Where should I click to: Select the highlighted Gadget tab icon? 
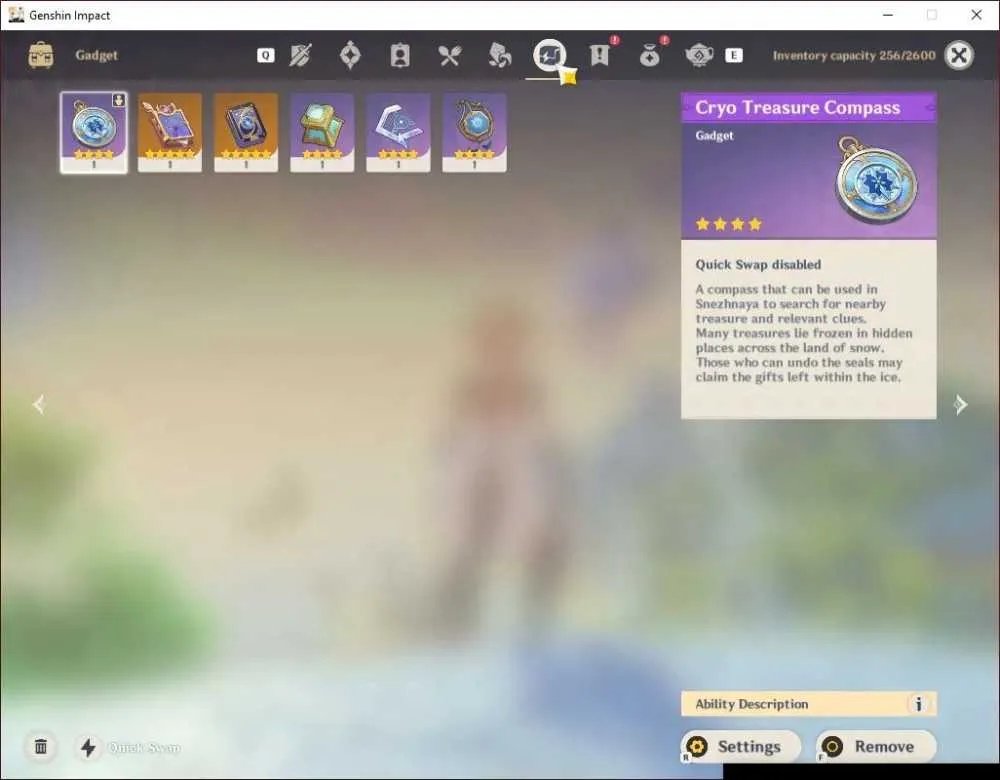[x=549, y=55]
